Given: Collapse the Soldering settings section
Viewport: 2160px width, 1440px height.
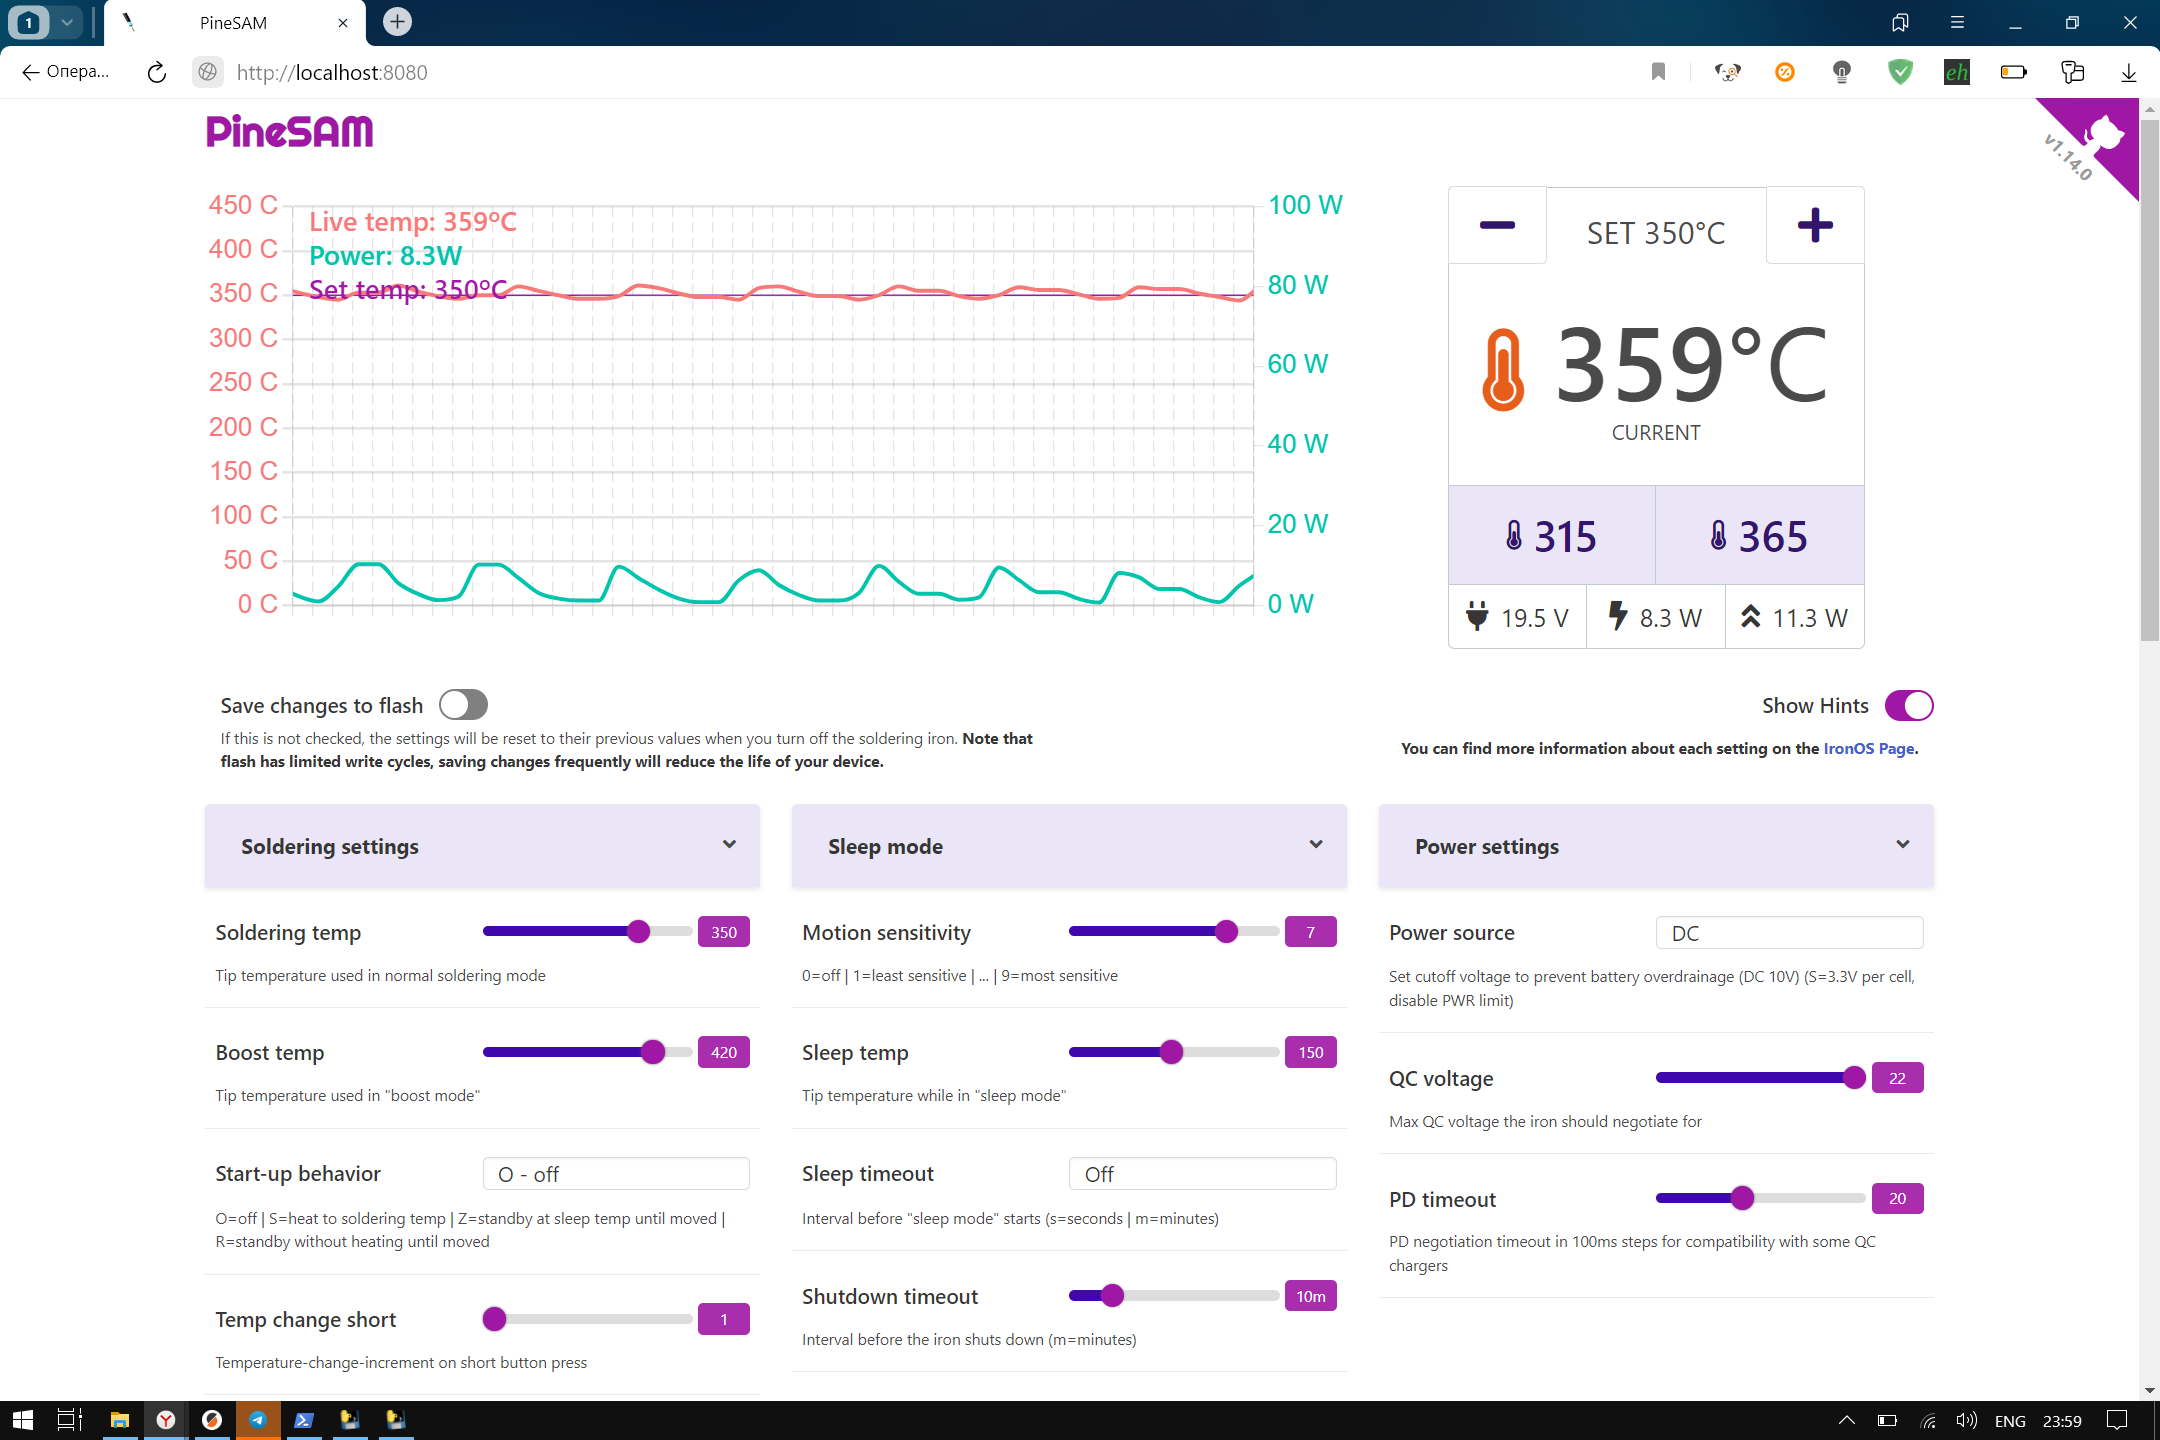Looking at the screenshot, I should click(x=729, y=845).
